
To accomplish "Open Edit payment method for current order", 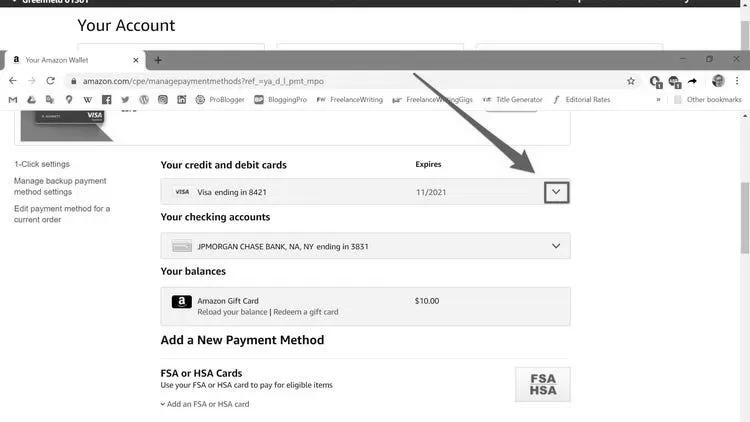I will pos(62,214).
